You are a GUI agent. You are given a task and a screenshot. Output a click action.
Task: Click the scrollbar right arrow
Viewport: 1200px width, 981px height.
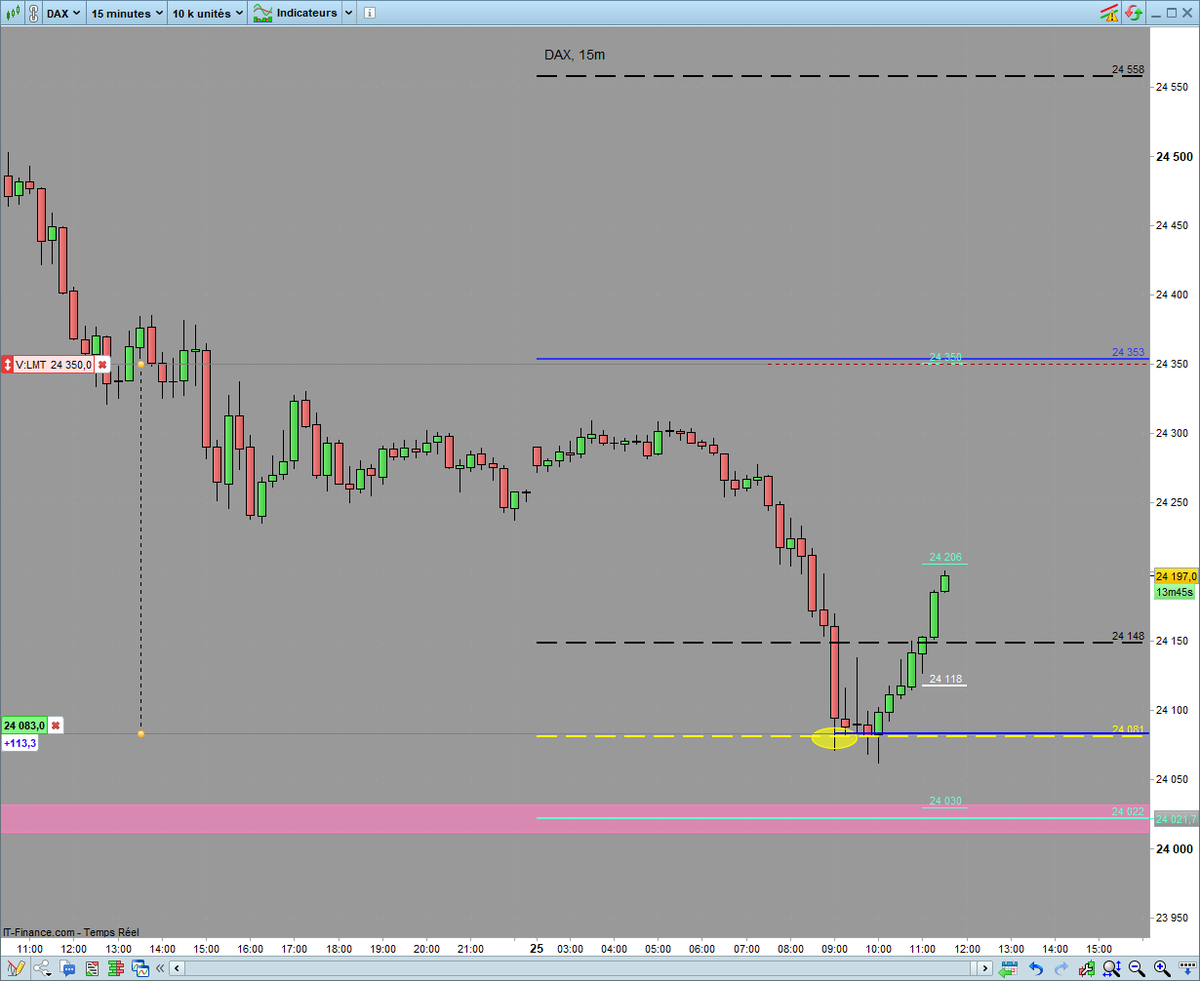986,968
